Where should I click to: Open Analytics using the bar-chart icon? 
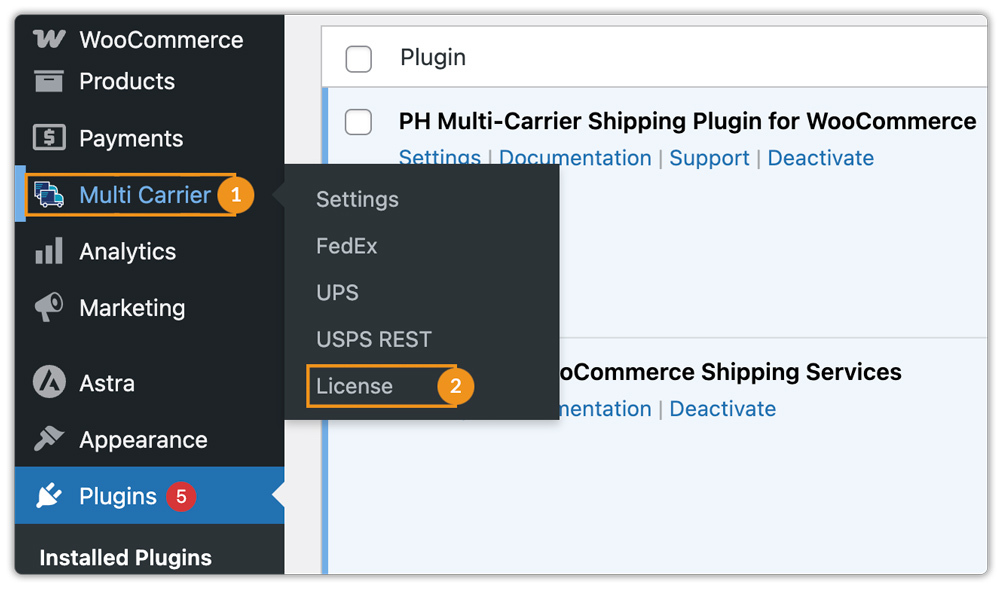pyautogui.click(x=48, y=251)
